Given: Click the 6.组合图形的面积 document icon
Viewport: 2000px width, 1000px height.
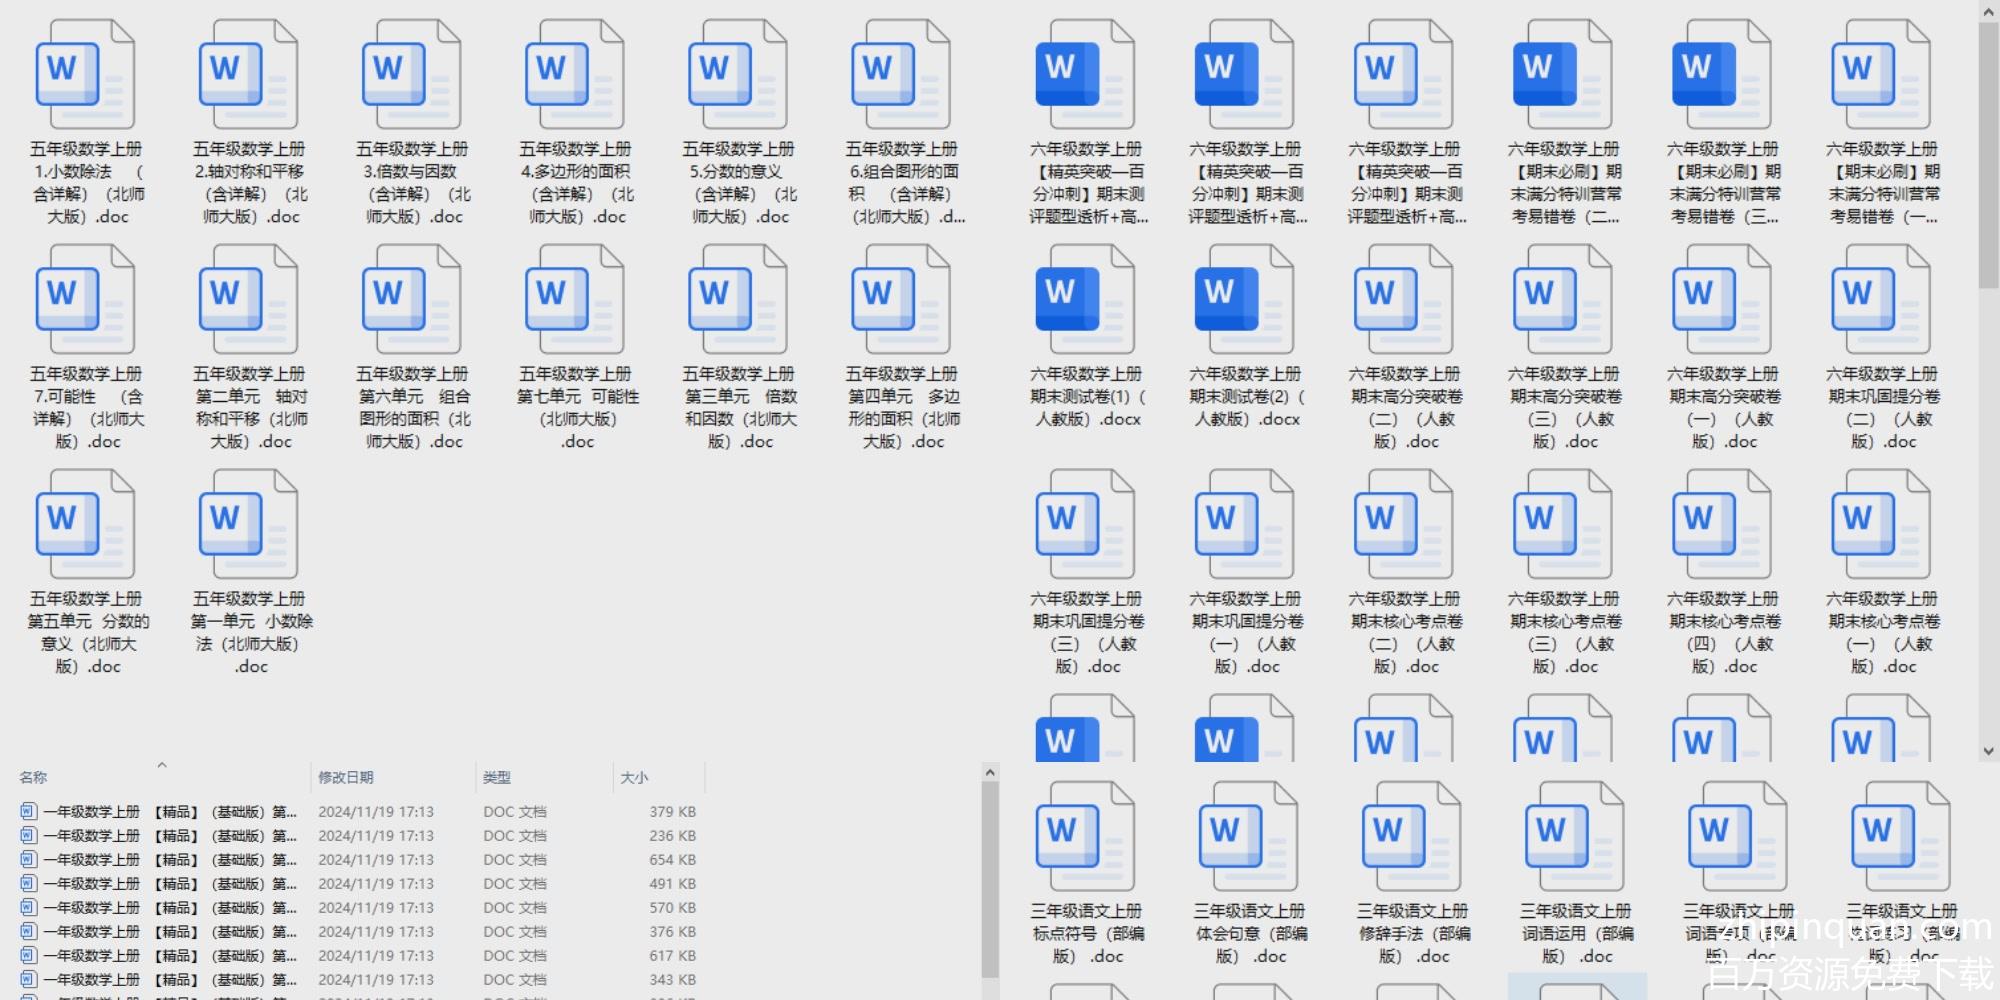Looking at the screenshot, I should (x=900, y=75).
